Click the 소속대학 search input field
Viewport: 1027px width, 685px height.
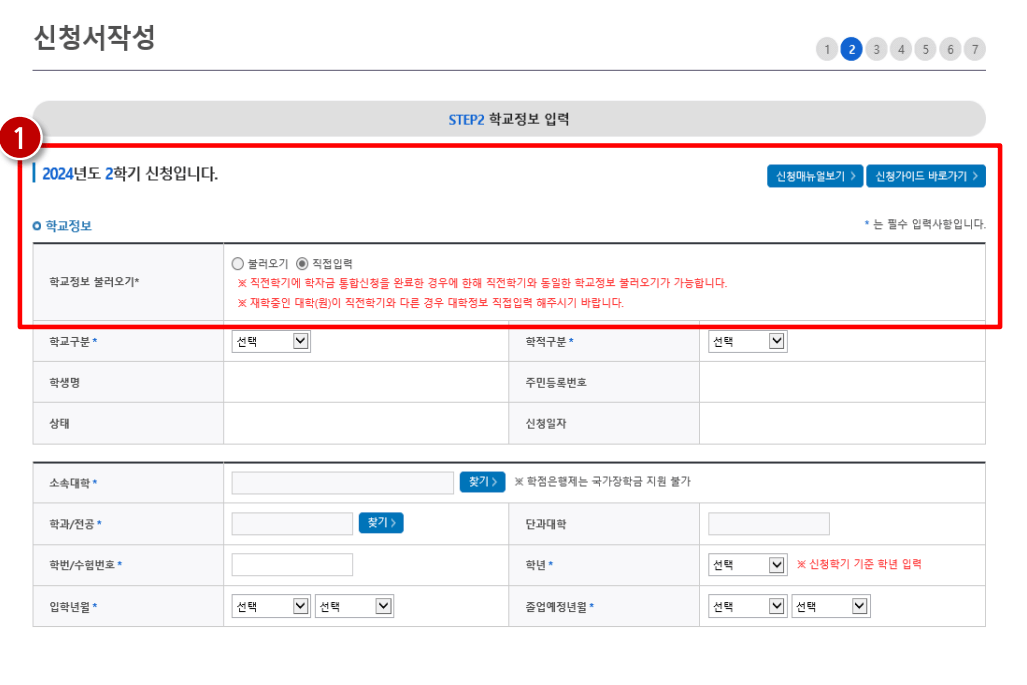342,482
